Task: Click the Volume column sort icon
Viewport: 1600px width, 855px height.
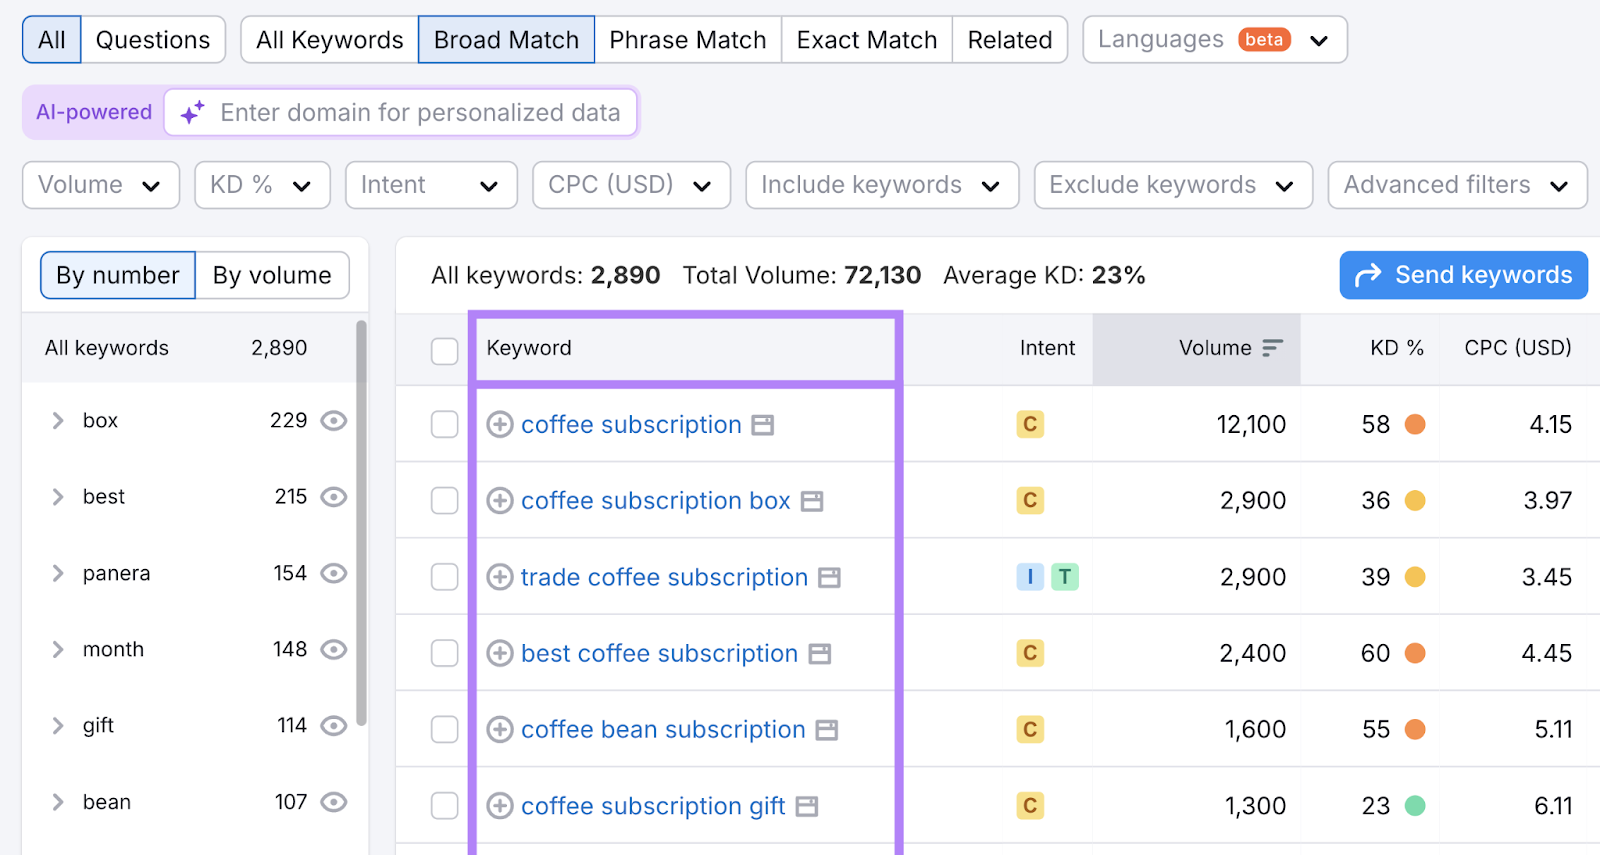Action: coord(1272,348)
